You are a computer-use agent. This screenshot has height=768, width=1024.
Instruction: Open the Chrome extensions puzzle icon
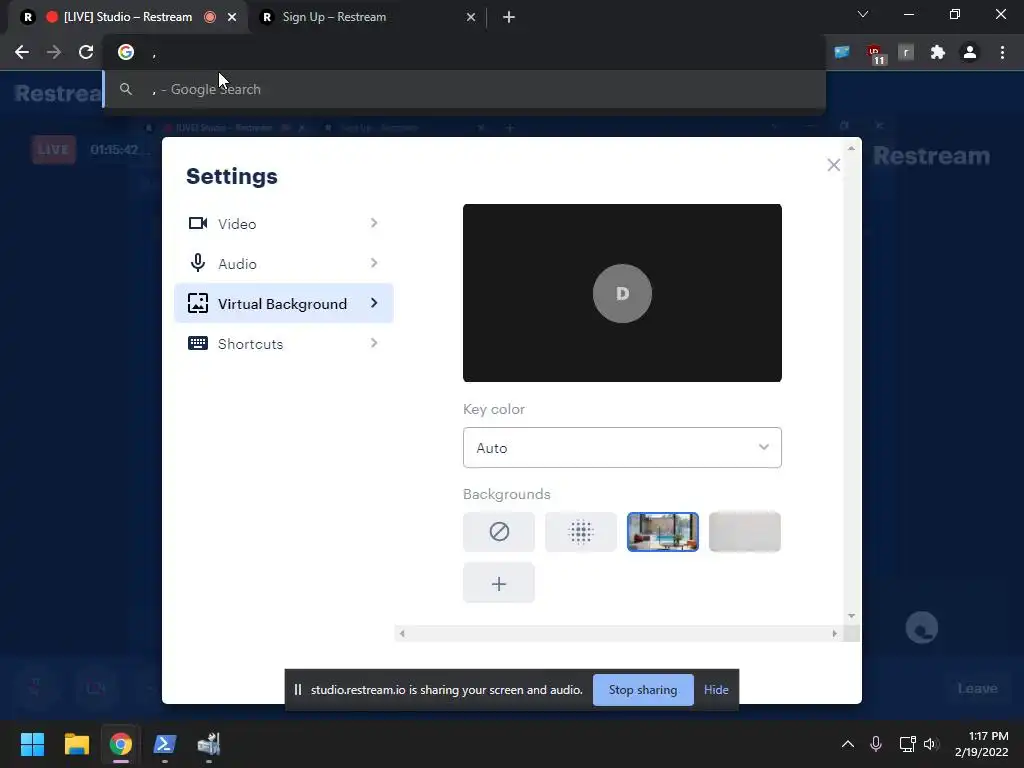click(x=938, y=52)
